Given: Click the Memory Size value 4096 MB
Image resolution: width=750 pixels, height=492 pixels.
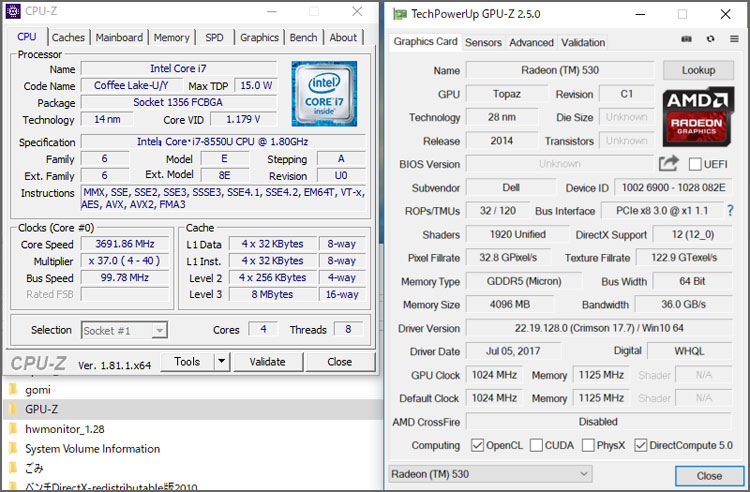Looking at the screenshot, I should 509,304.
